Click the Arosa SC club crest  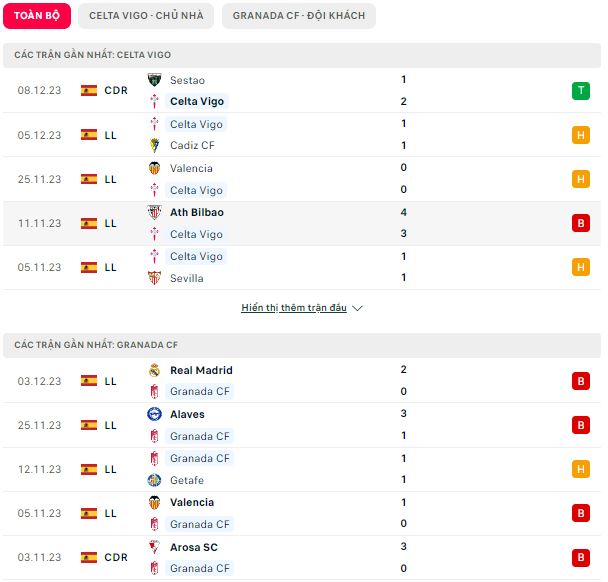(154, 547)
